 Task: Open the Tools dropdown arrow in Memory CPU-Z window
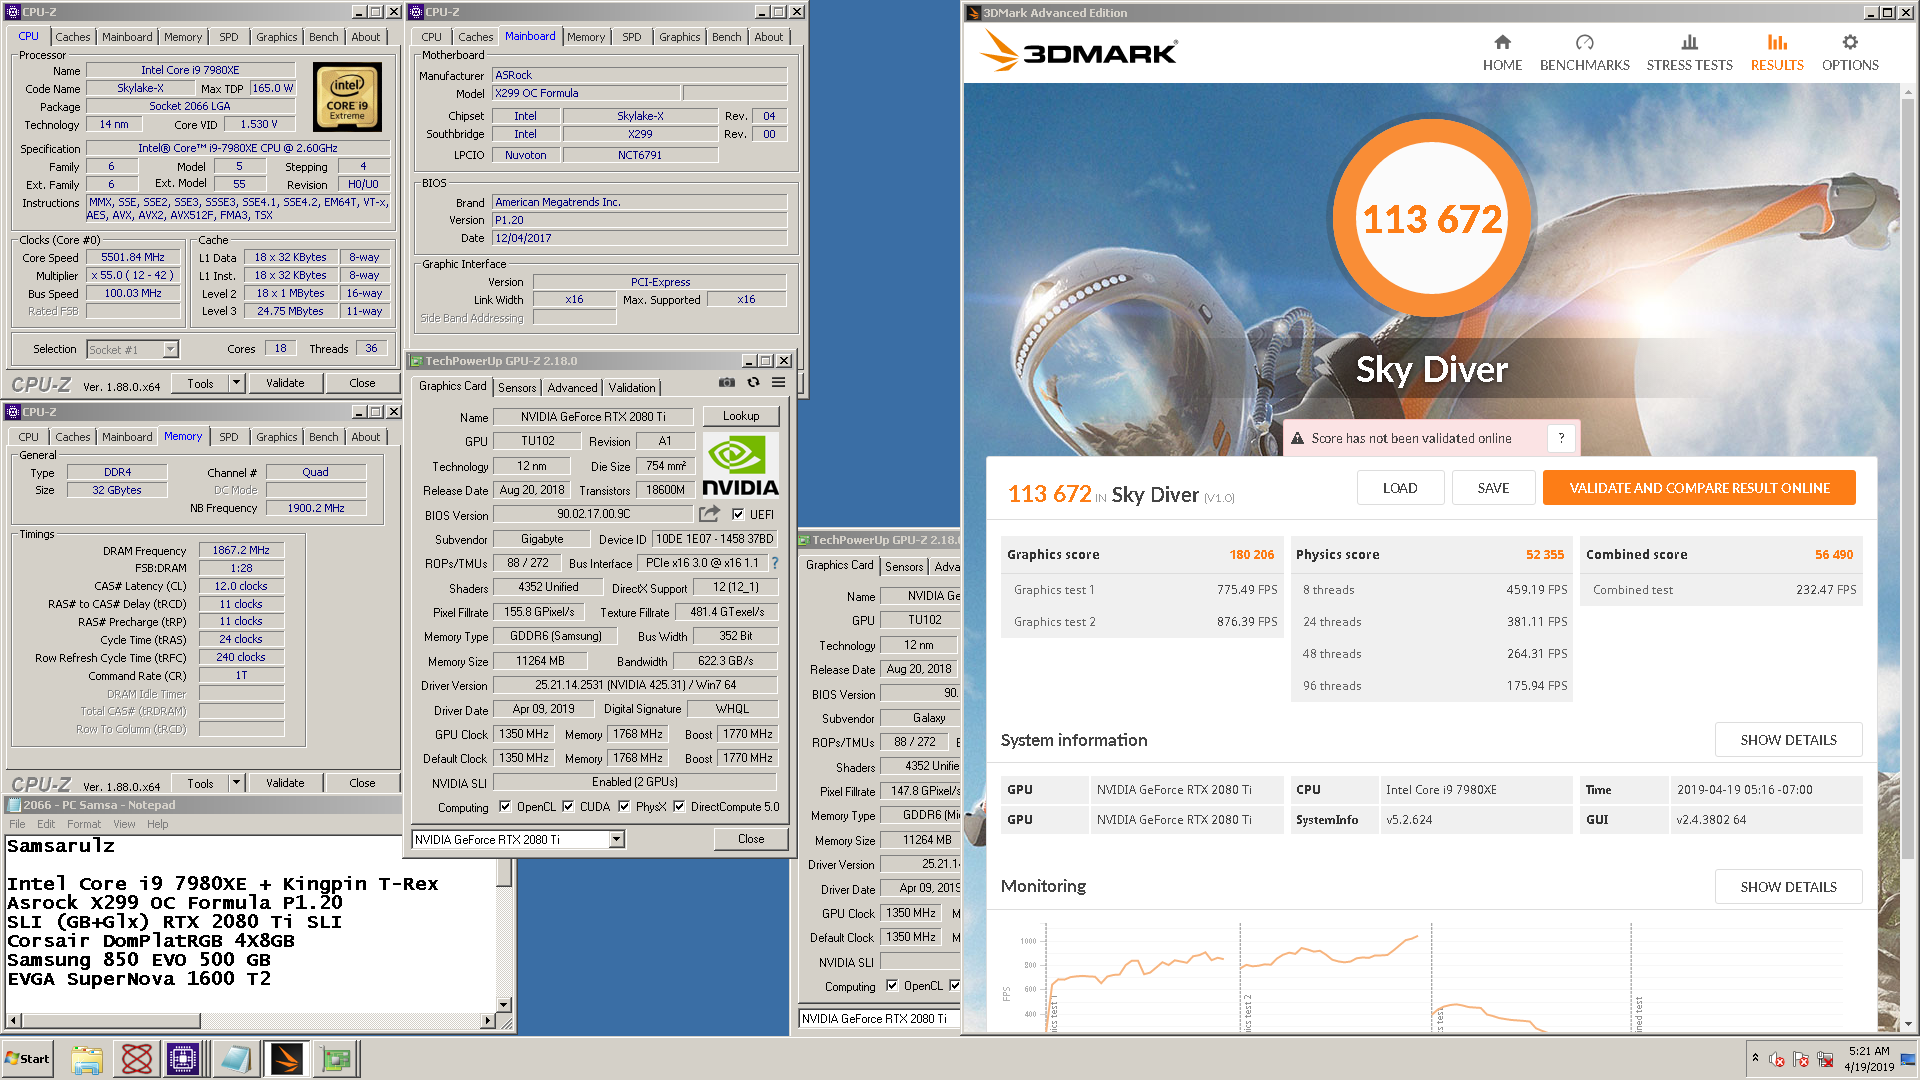click(x=236, y=783)
